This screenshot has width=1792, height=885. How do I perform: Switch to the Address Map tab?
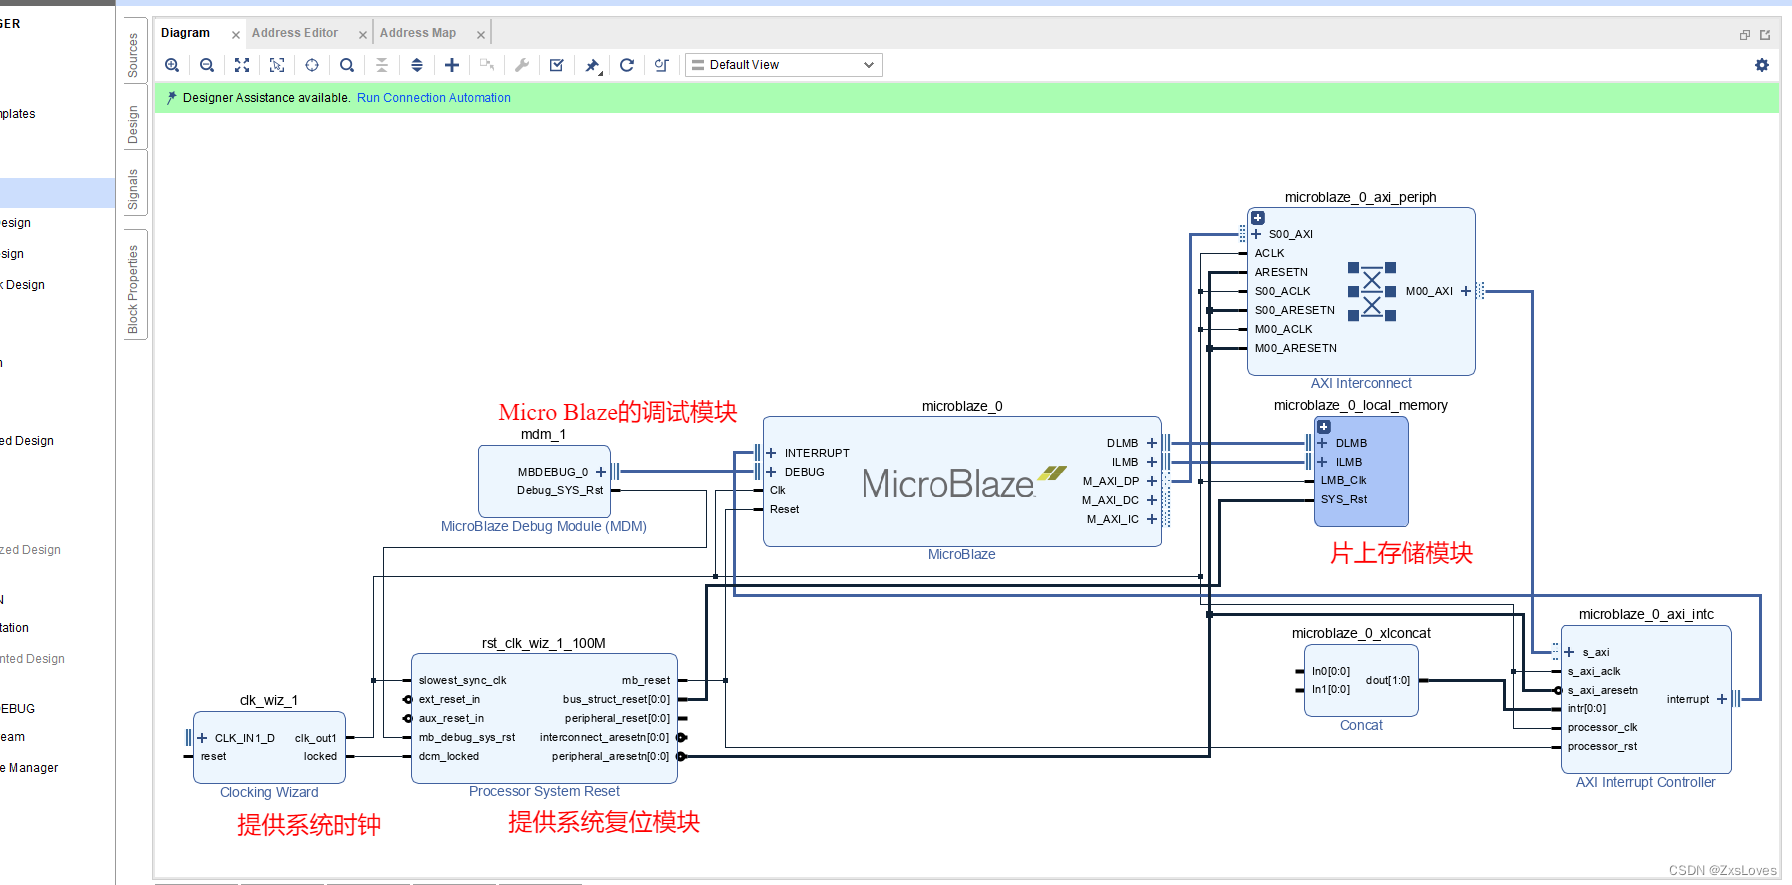point(418,33)
